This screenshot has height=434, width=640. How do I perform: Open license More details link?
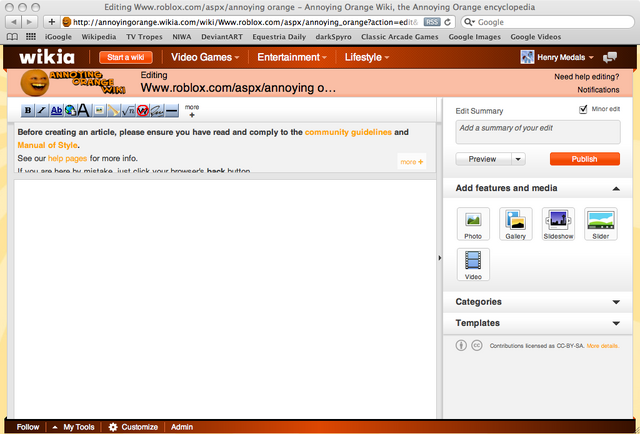(603, 346)
